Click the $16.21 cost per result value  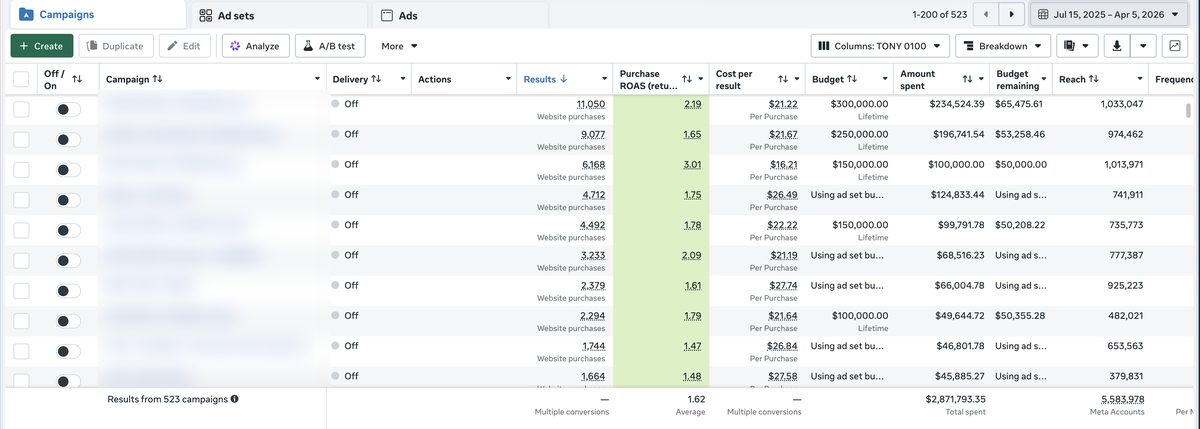(x=783, y=164)
